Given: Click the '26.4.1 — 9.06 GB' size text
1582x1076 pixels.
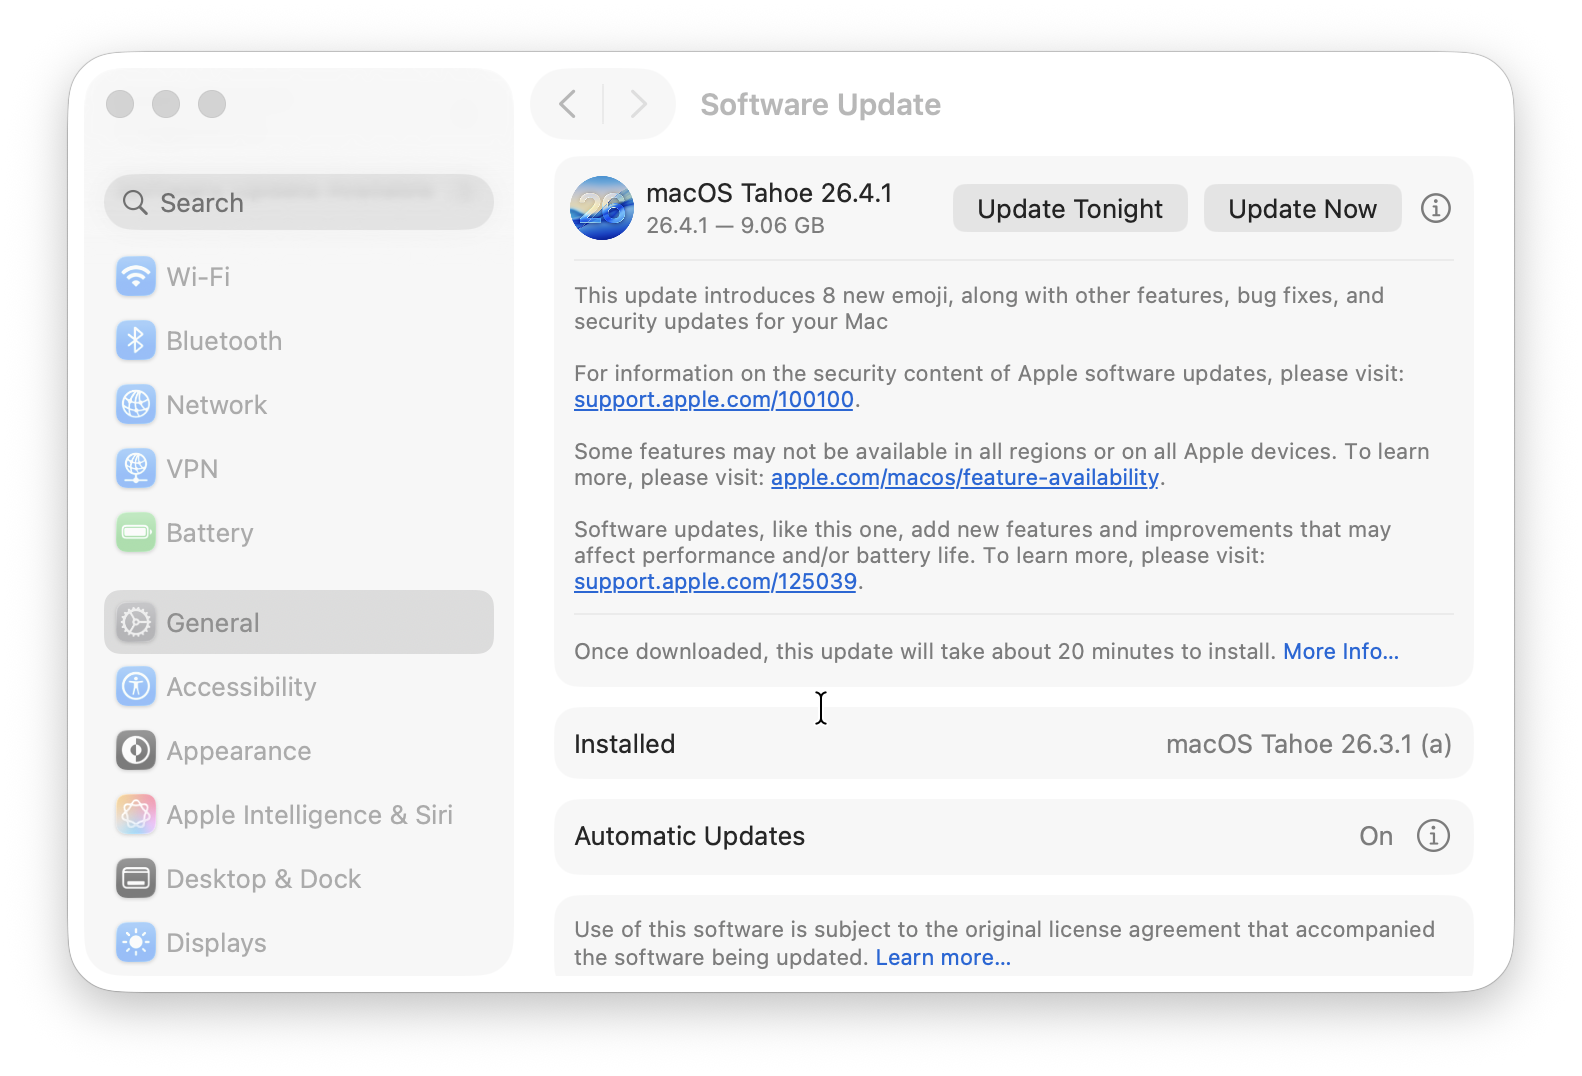Looking at the screenshot, I should click(735, 226).
